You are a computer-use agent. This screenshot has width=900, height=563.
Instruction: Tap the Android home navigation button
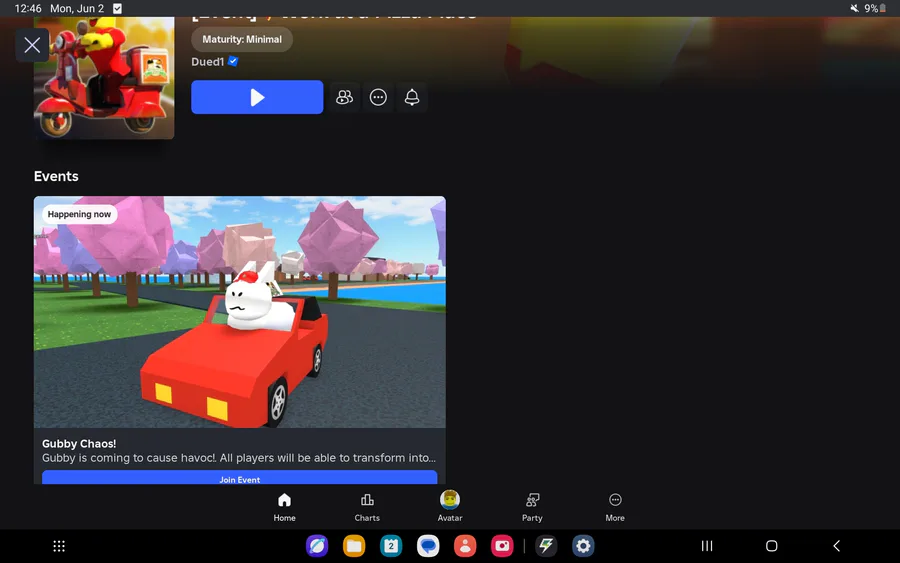click(771, 546)
